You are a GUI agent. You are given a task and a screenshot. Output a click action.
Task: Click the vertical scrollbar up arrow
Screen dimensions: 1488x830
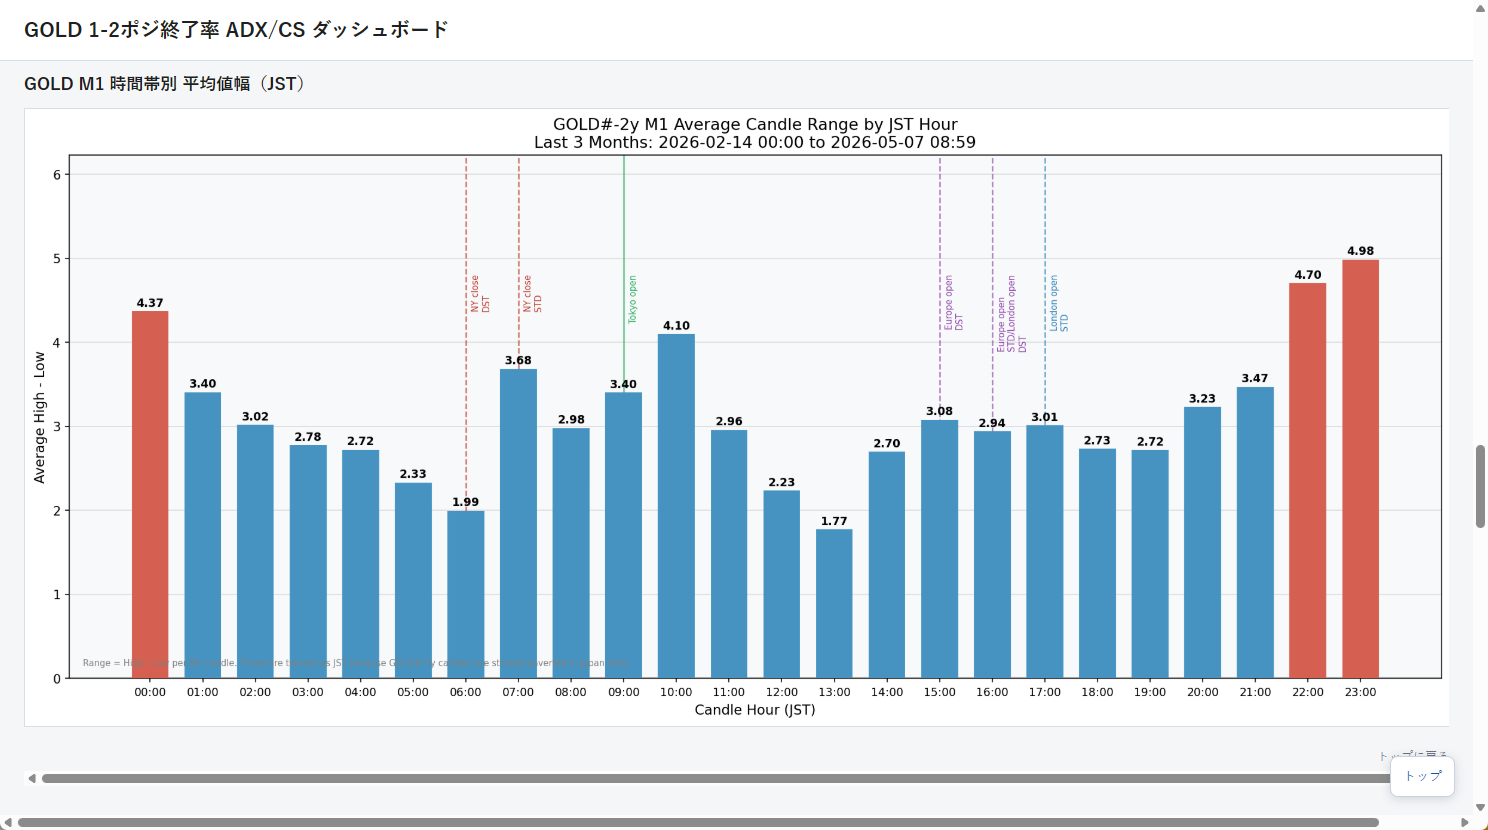click(1480, 8)
